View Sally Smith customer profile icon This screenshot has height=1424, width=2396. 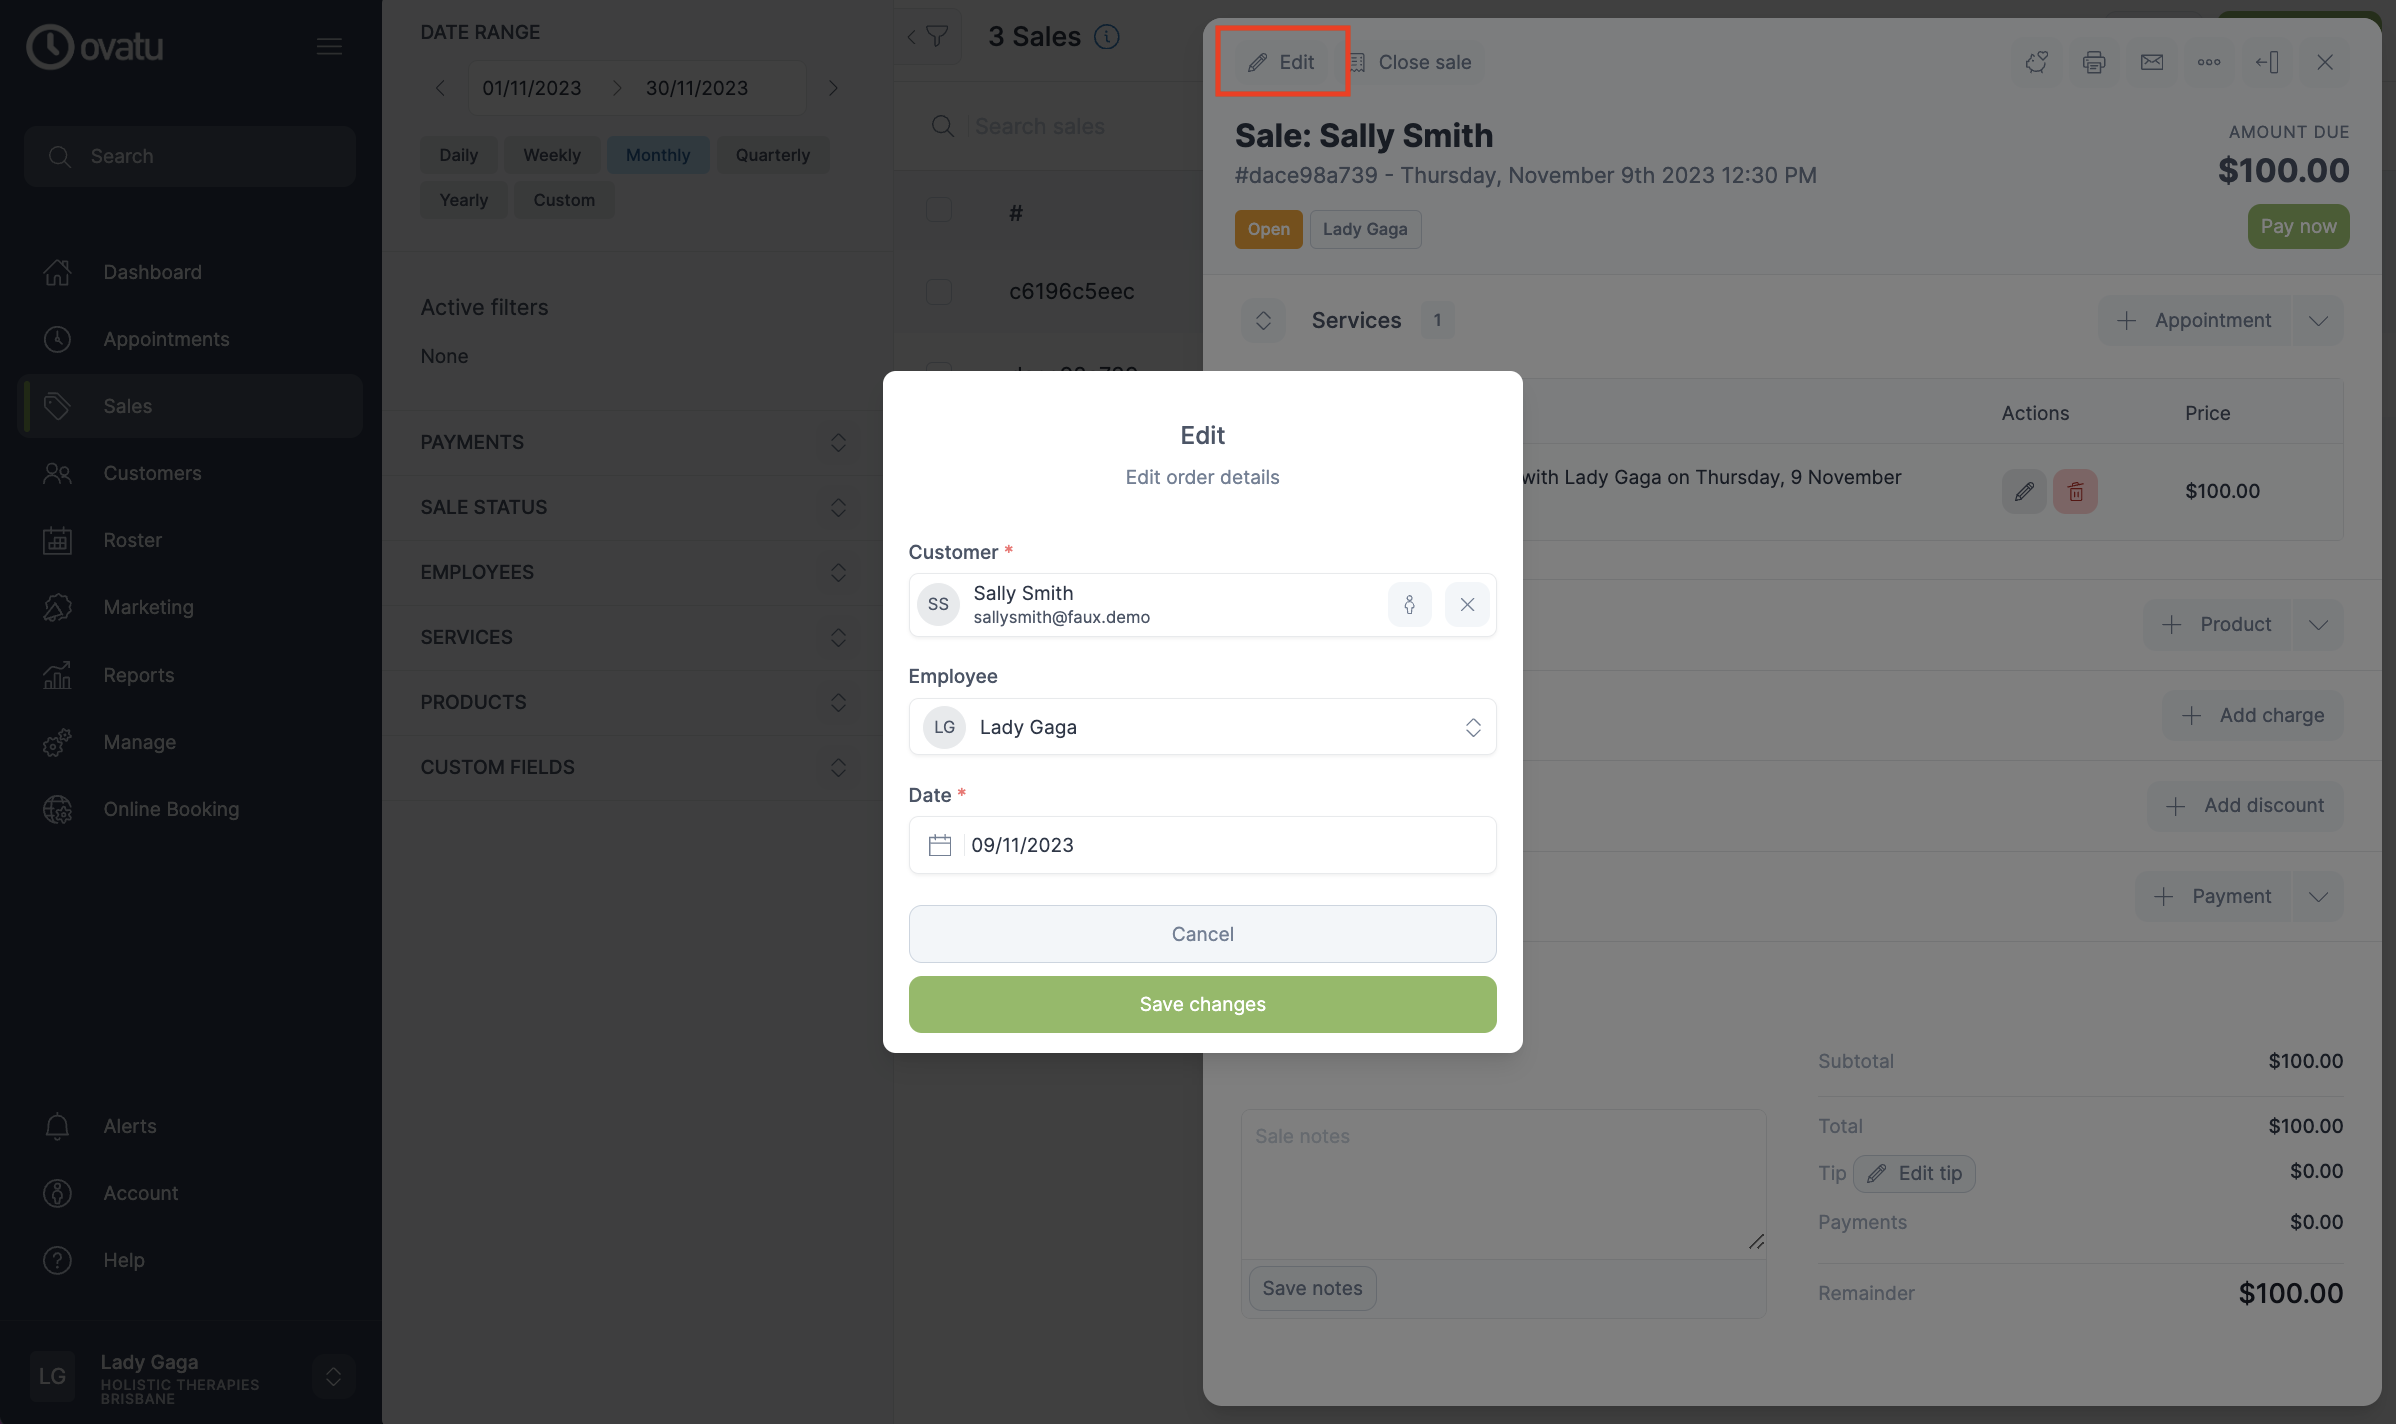click(x=1409, y=604)
